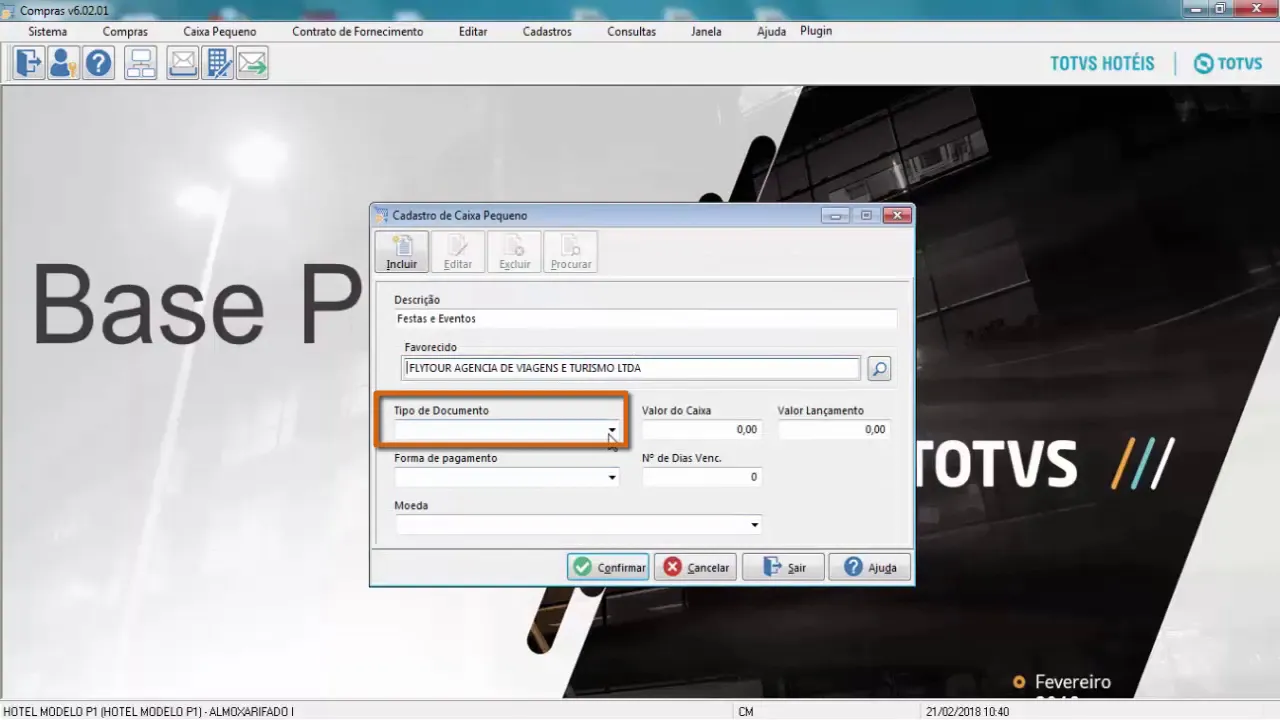Image resolution: width=1280 pixels, height=720 pixels.
Task: Open the Editar menu in the menu bar
Action: (473, 31)
